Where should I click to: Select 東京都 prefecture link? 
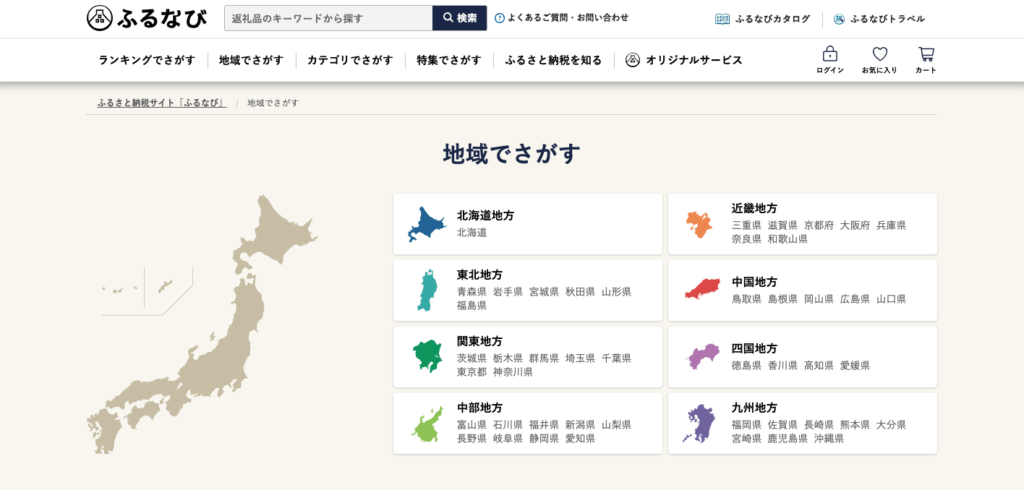click(472, 372)
